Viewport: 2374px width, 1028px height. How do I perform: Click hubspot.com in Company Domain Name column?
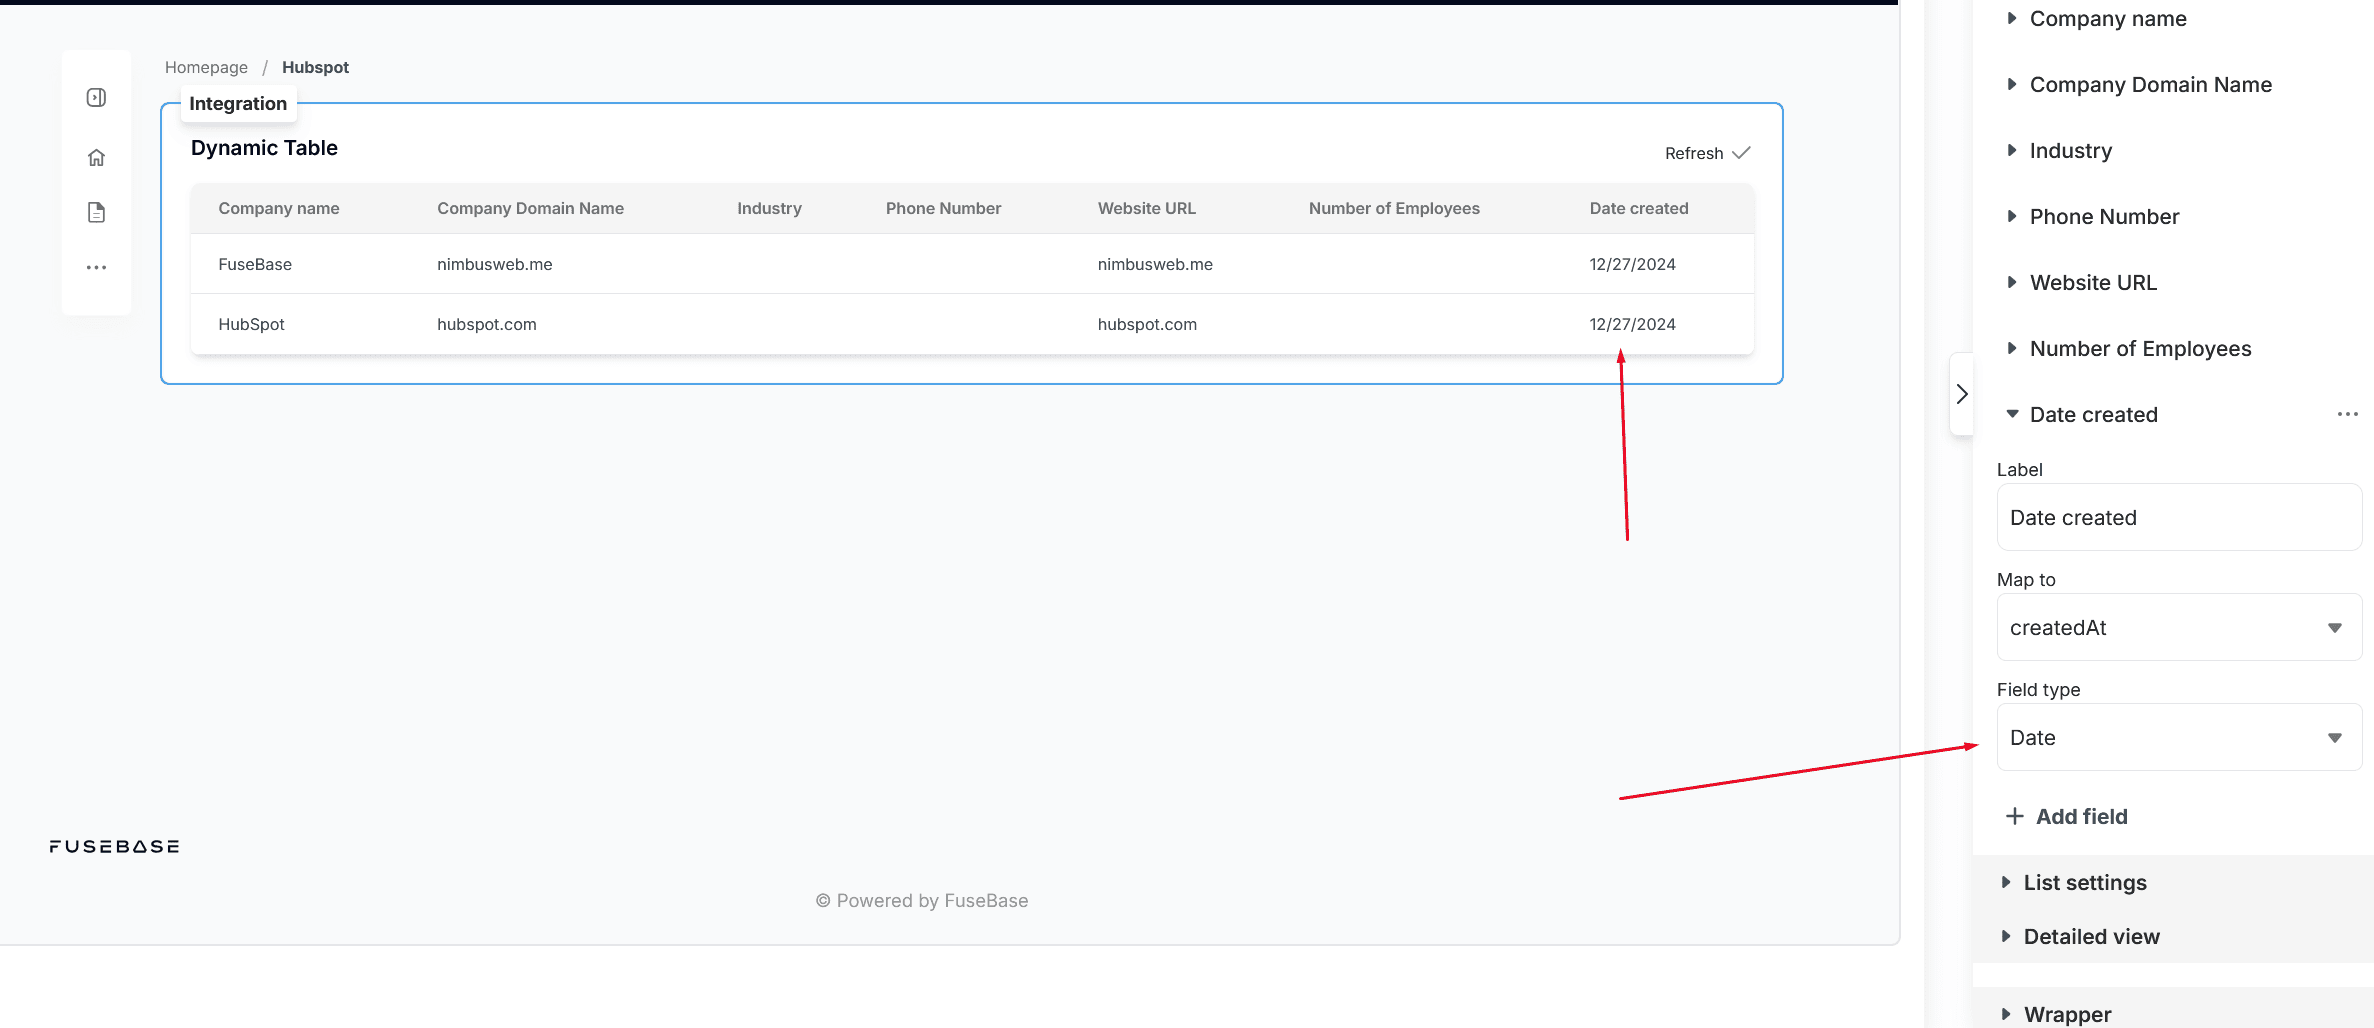tap(487, 324)
